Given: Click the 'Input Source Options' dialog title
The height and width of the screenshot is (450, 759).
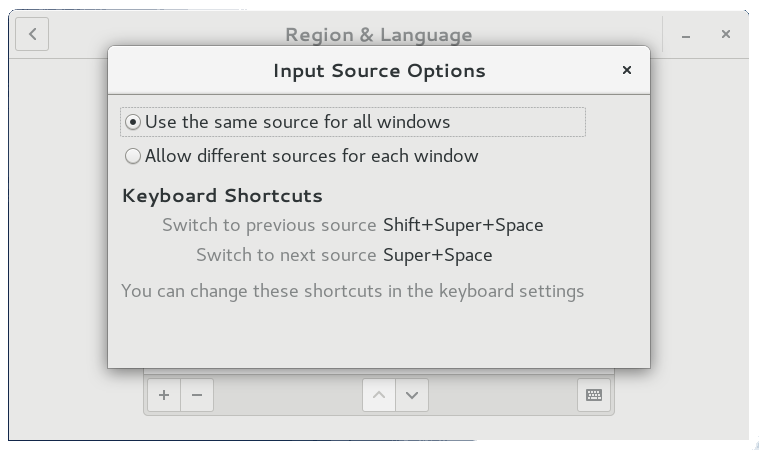Looking at the screenshot, I should pyautogui.click(x=379, y=71).
